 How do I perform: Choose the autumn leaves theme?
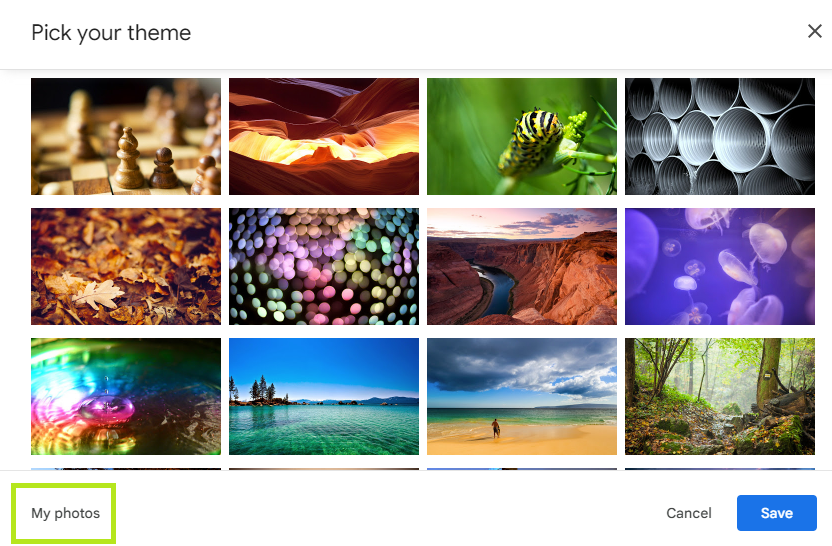point(126,266)
